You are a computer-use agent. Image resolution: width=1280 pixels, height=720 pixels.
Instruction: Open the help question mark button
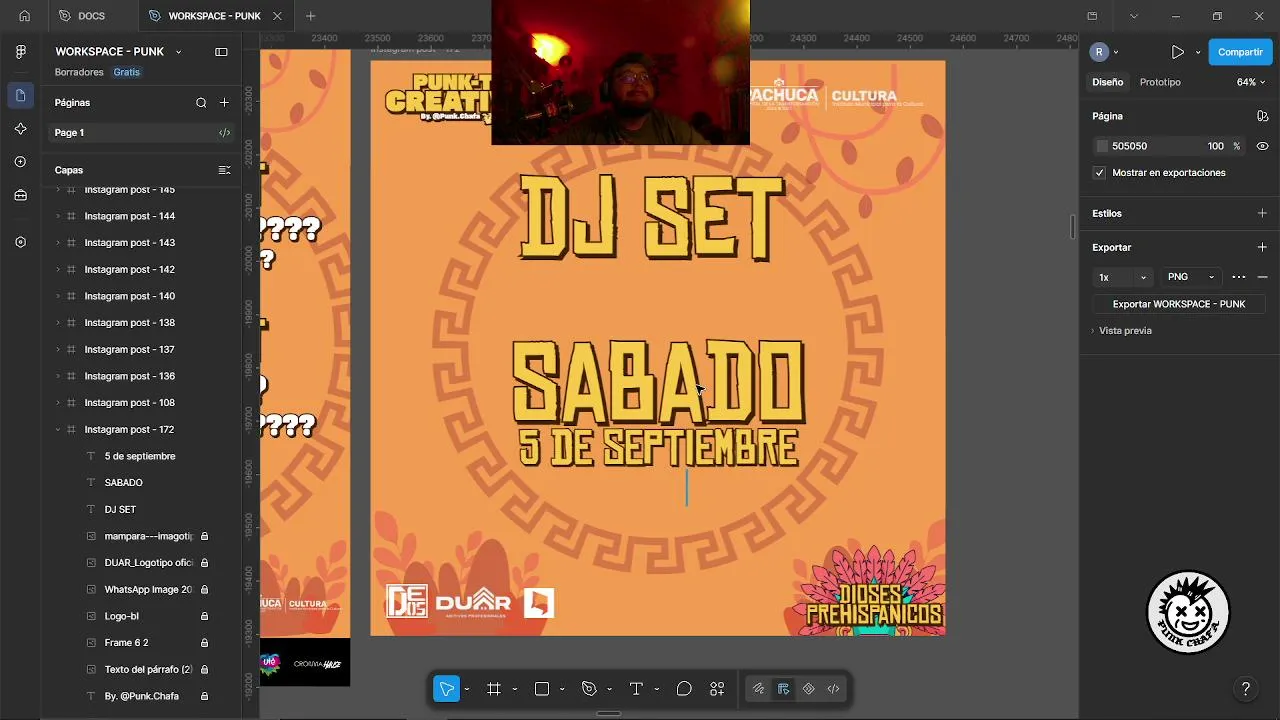tap(1245, 689)
